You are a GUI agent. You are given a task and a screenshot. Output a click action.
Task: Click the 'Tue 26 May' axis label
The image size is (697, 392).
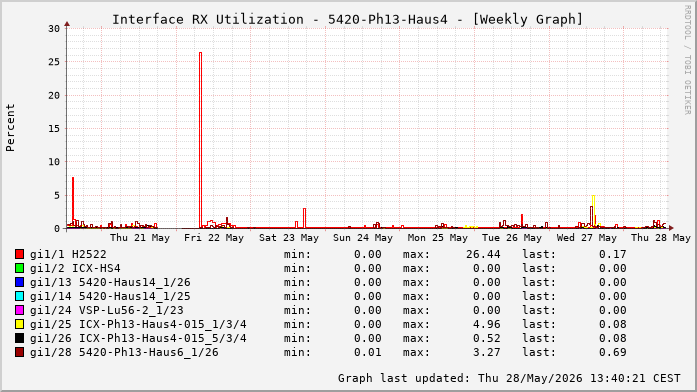click(512, 238)
